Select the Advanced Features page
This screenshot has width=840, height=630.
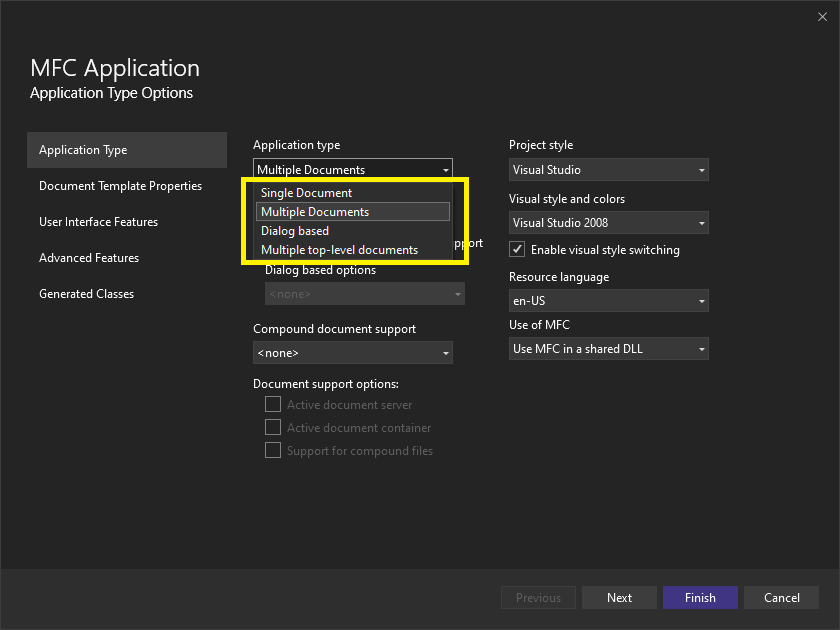click(89, 257)
